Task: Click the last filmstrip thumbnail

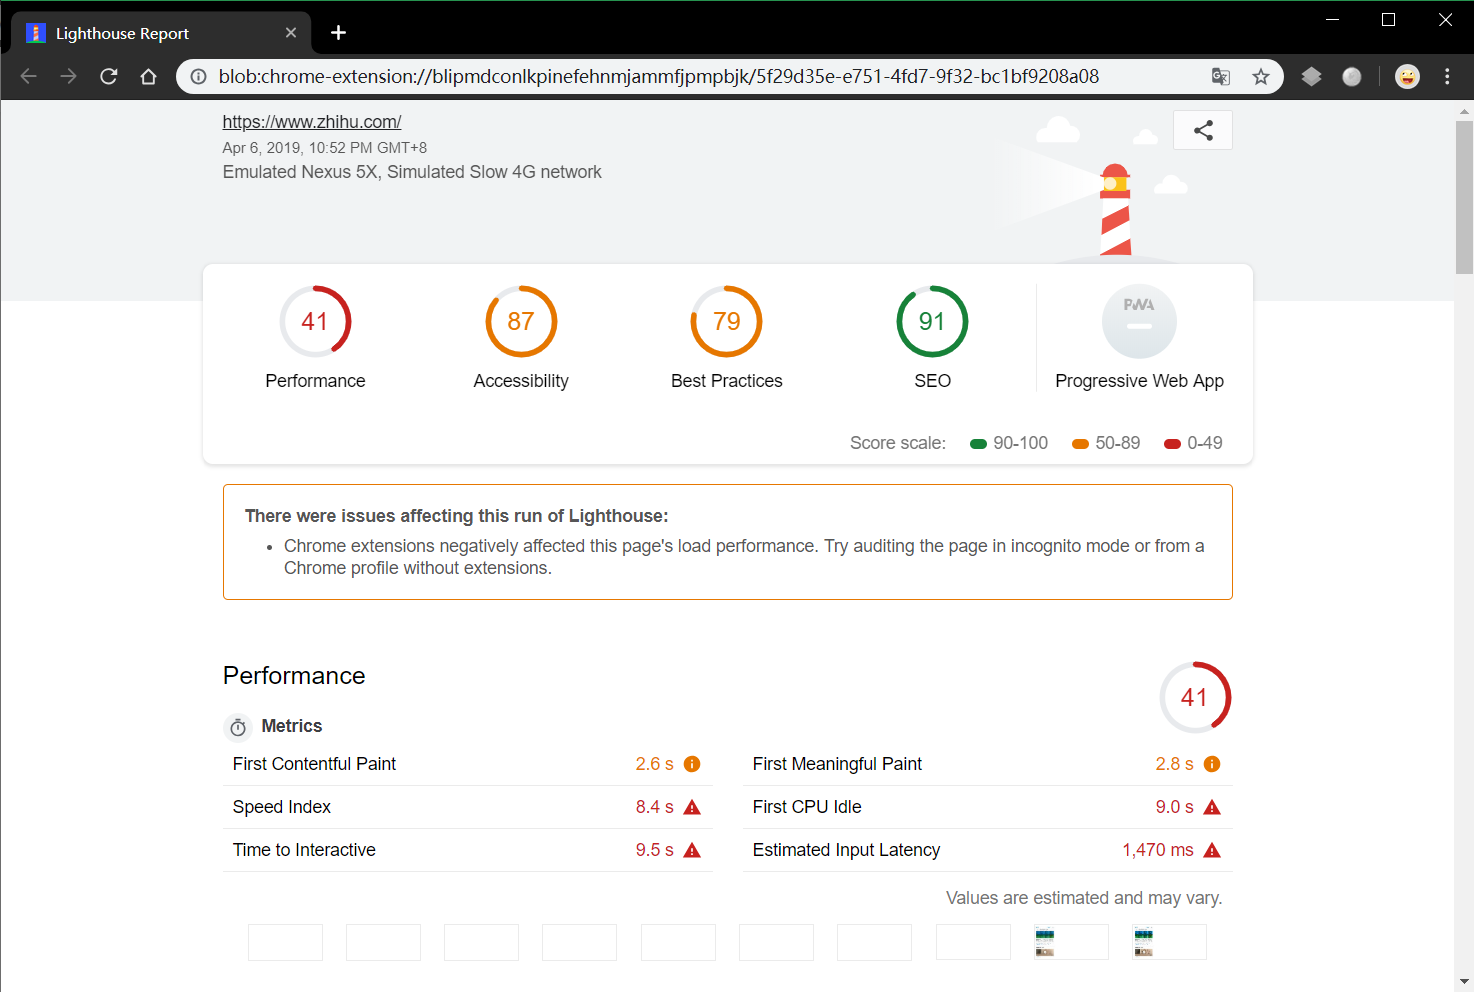Action: [x=1169, y=942]
